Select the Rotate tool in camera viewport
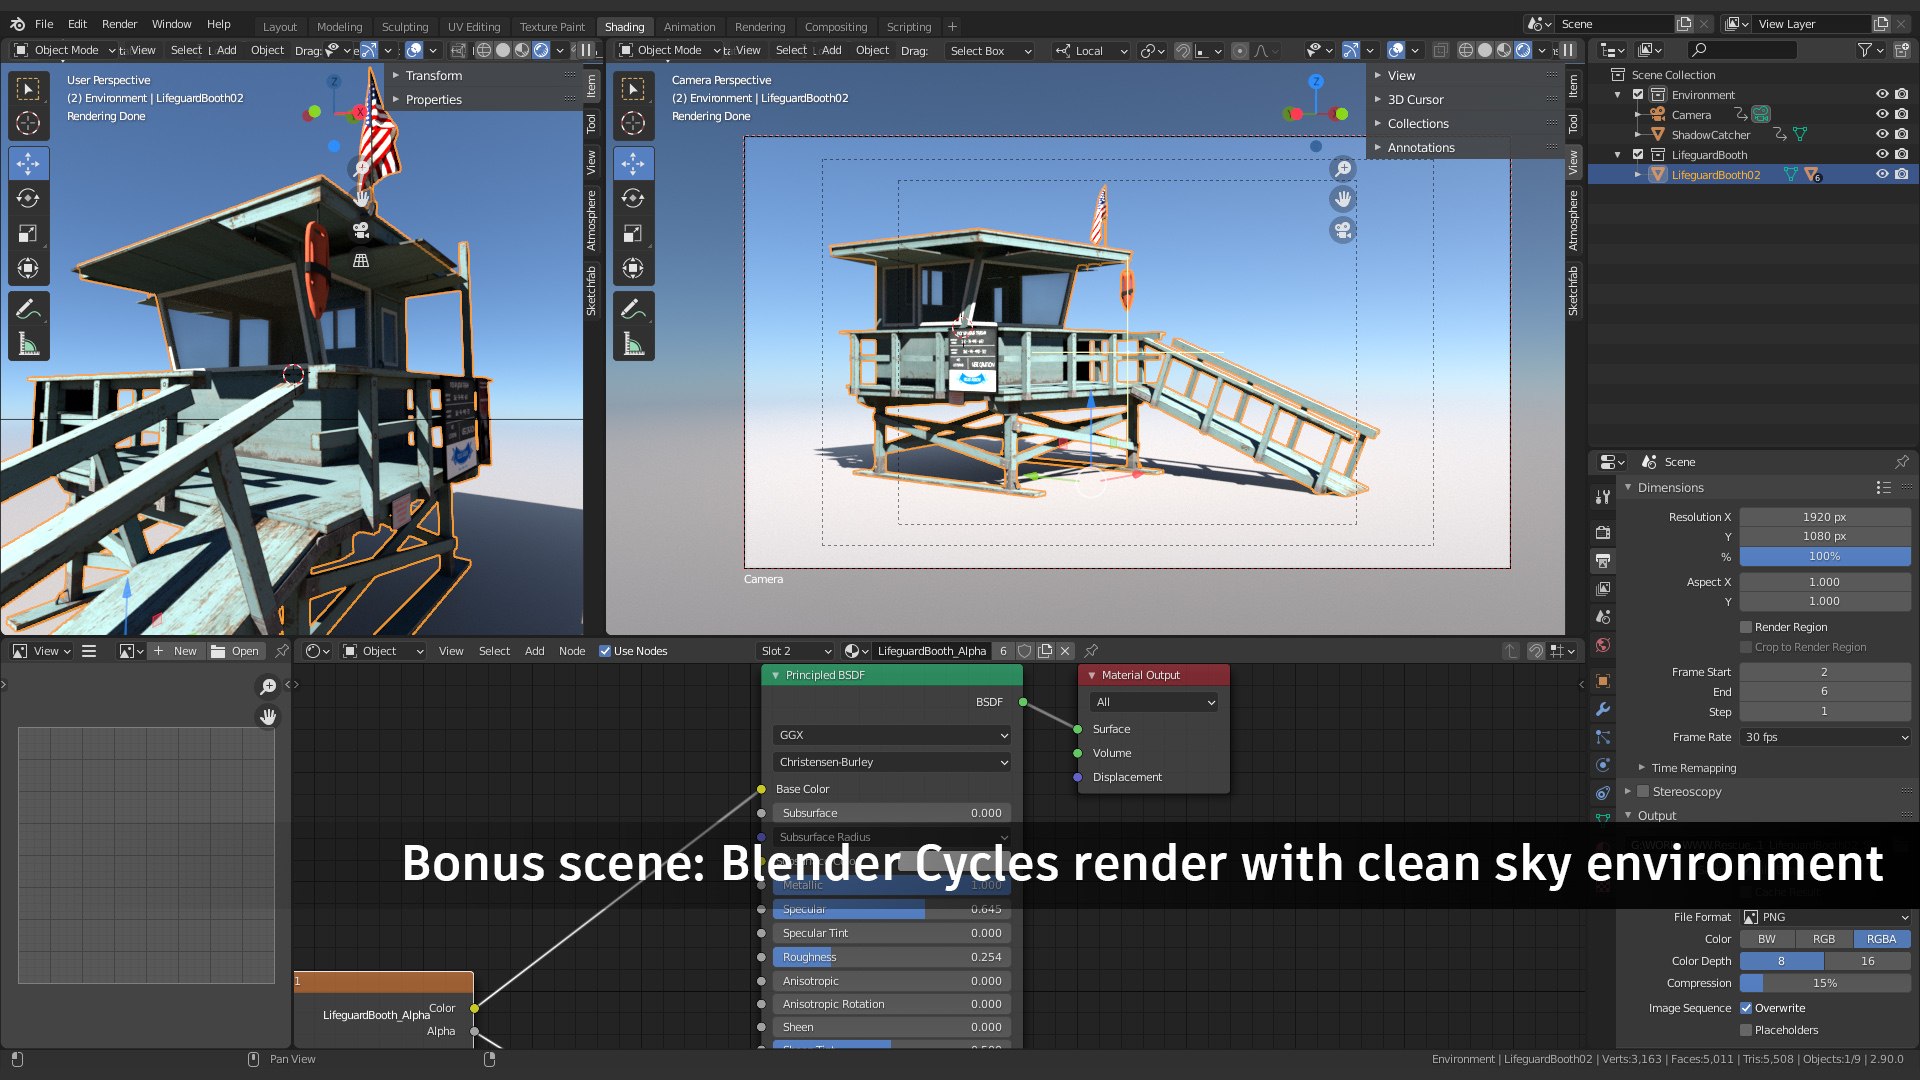The width and height of the screenshot is (1920, 1080). point(633,198)
